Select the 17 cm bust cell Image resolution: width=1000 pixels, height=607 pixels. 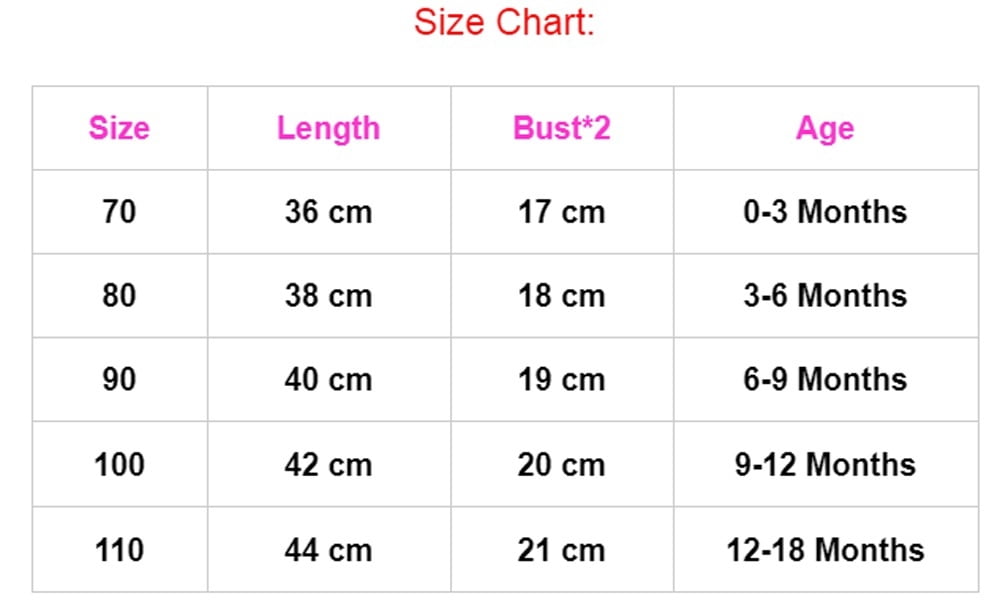click(x=561, y=212)
